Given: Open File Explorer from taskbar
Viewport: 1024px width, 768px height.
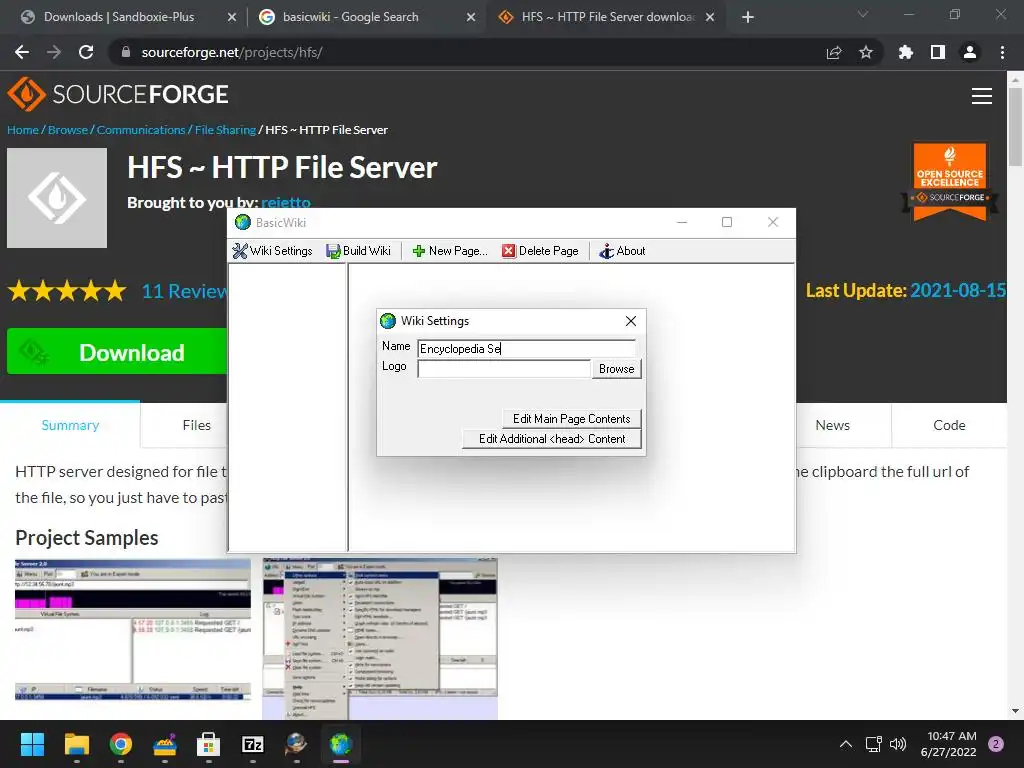Looking at the screenshot, I should point(76,744).
